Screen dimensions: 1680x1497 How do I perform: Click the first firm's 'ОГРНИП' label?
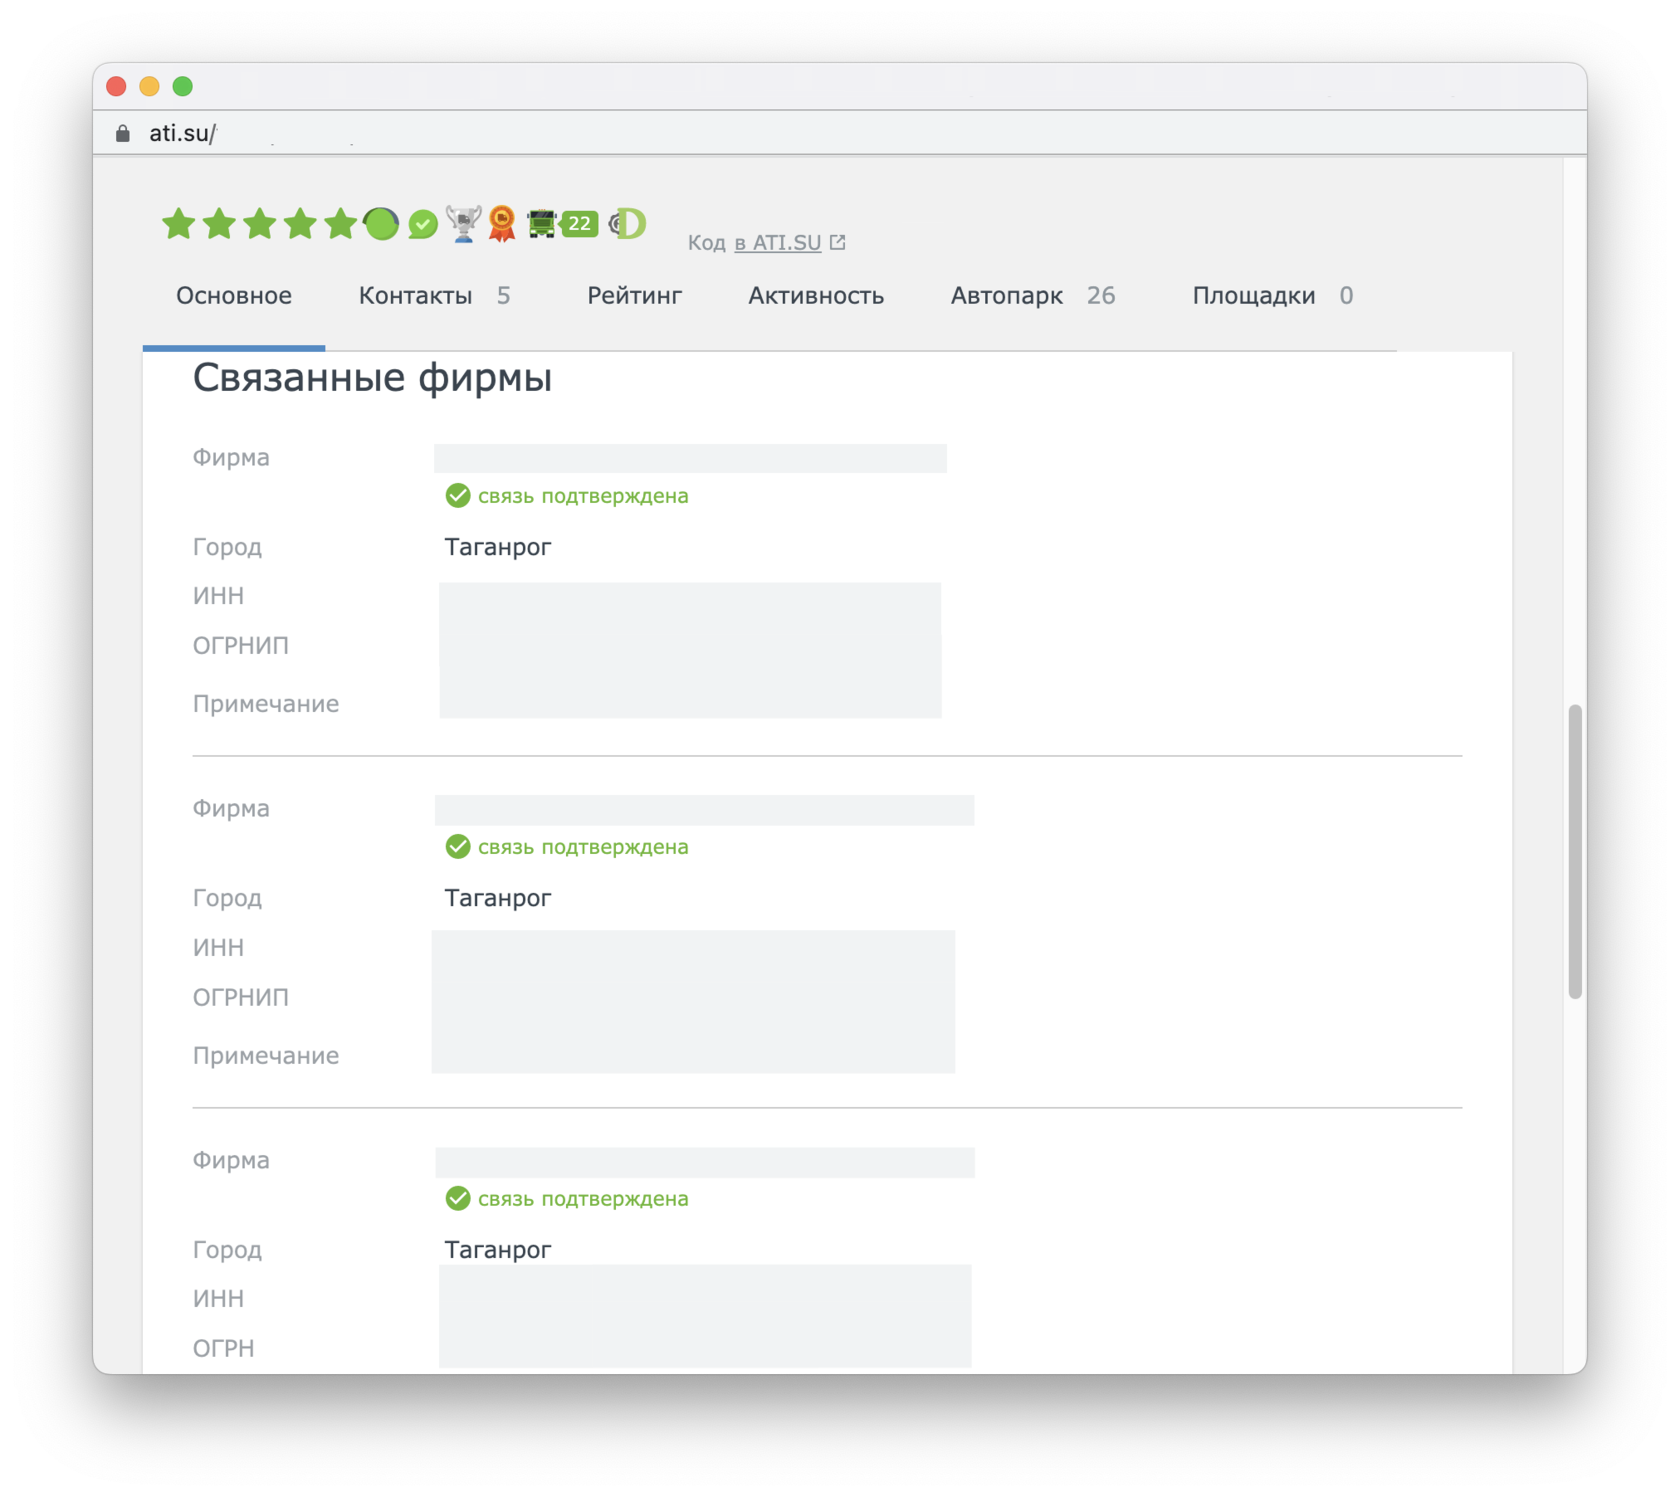pos(241,645)
